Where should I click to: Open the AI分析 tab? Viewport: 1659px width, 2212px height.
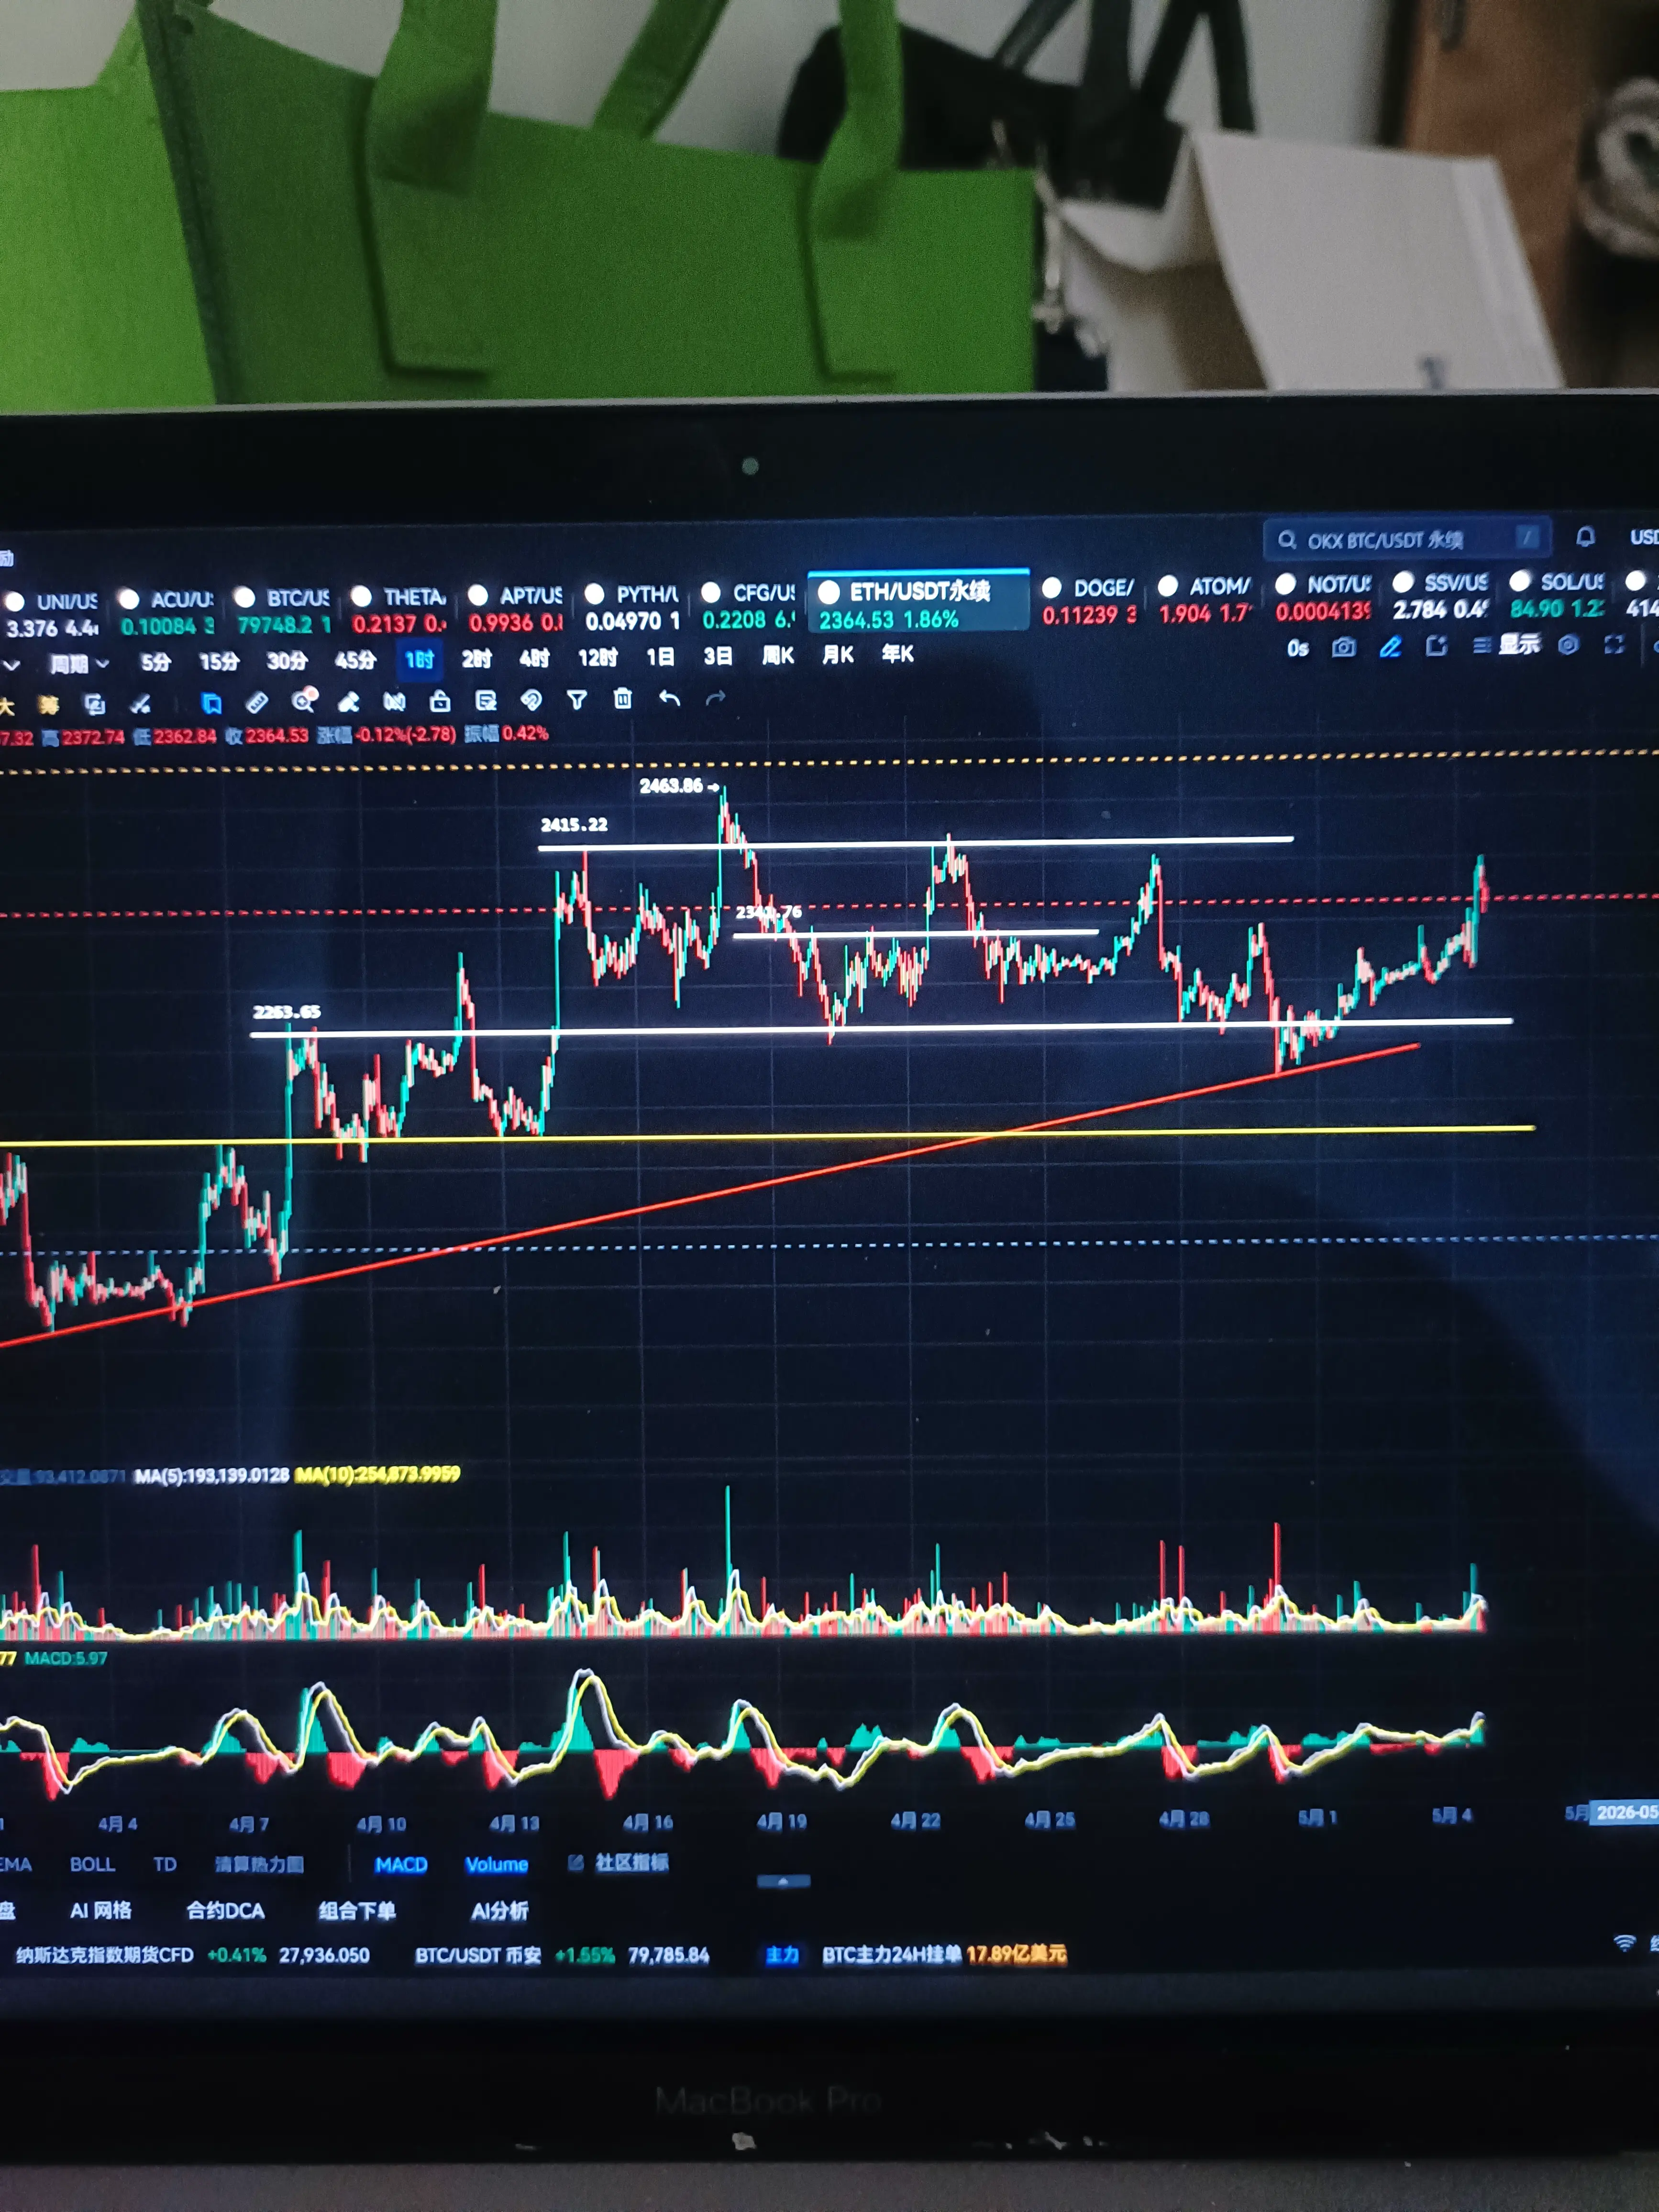(500, 1911)
